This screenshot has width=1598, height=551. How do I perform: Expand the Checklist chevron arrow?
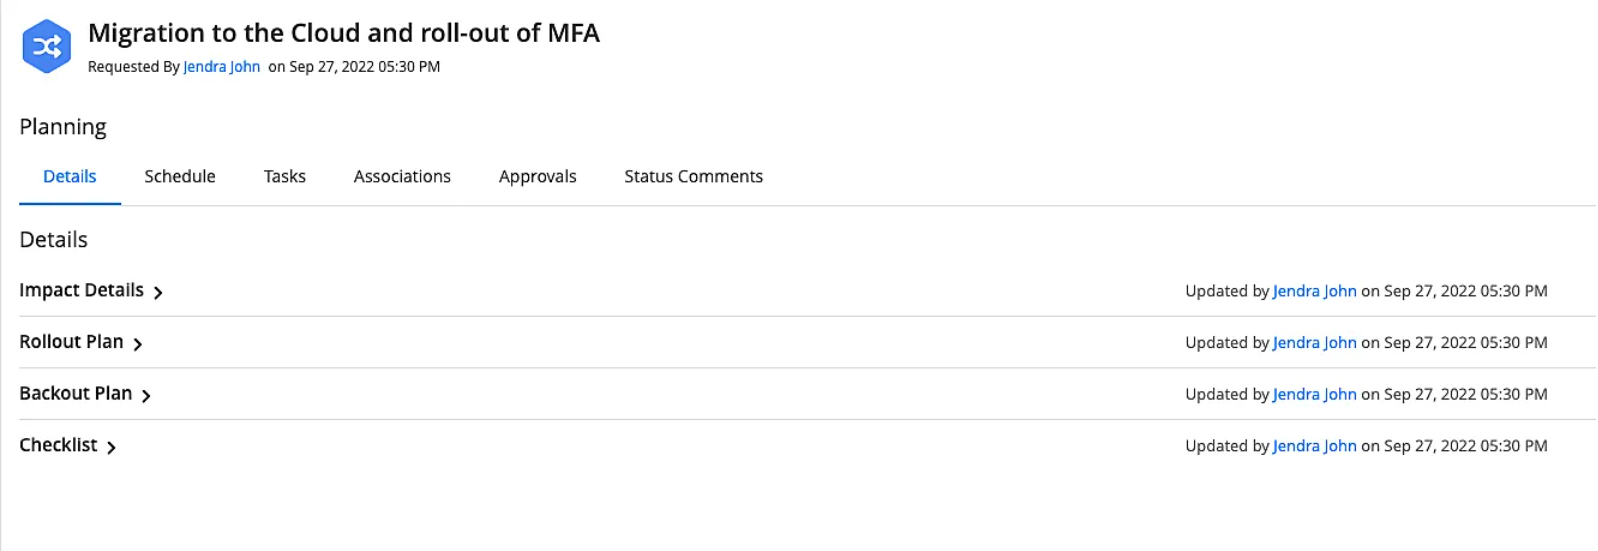tap(111, 447)
